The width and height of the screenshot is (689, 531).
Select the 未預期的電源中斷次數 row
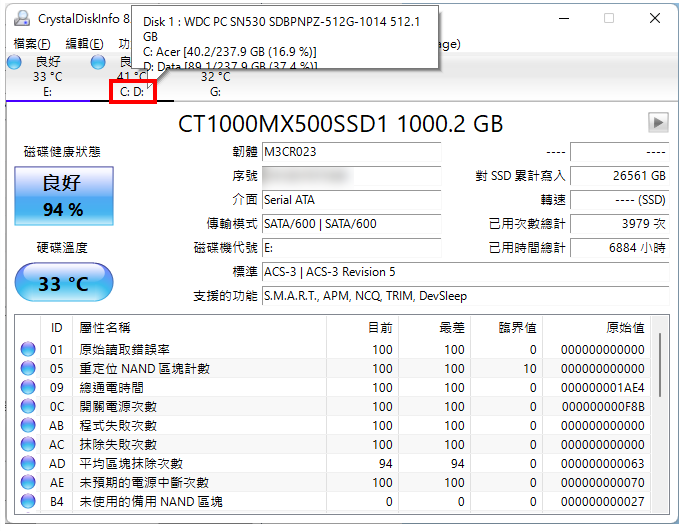coord(334,483)
